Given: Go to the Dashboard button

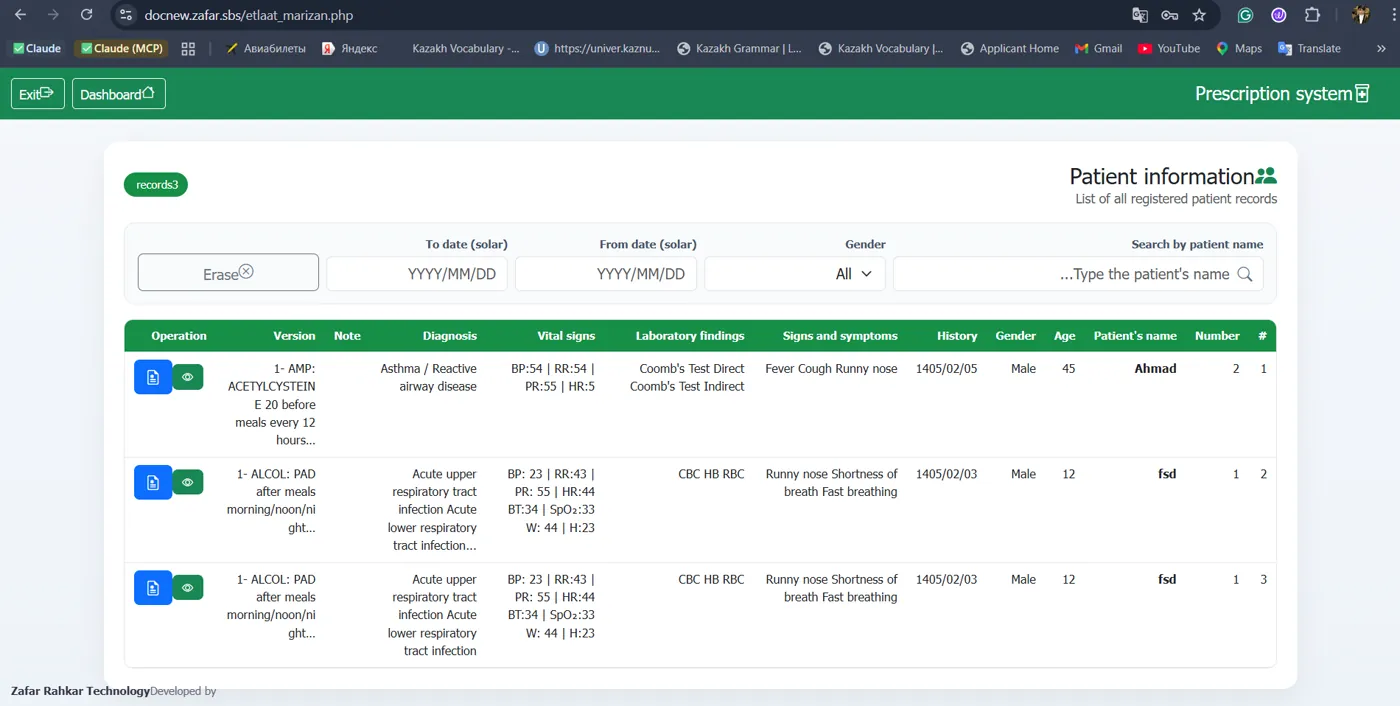Looking at the screenshot, I should [x=119, y=94].
